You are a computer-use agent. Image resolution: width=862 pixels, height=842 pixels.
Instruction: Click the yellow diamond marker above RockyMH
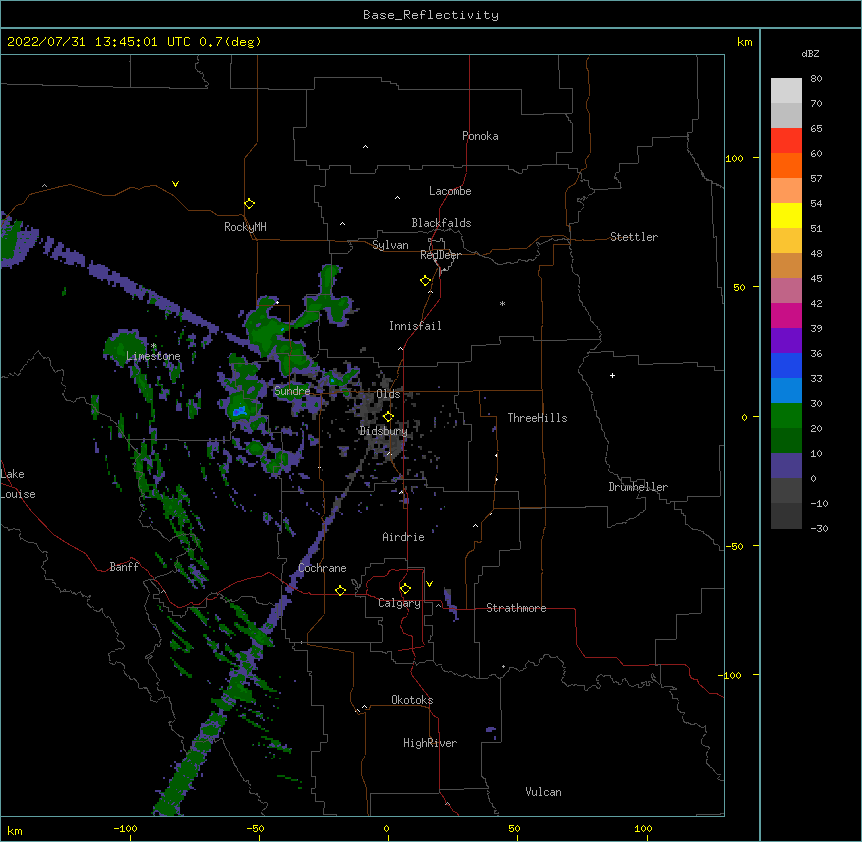249,204
